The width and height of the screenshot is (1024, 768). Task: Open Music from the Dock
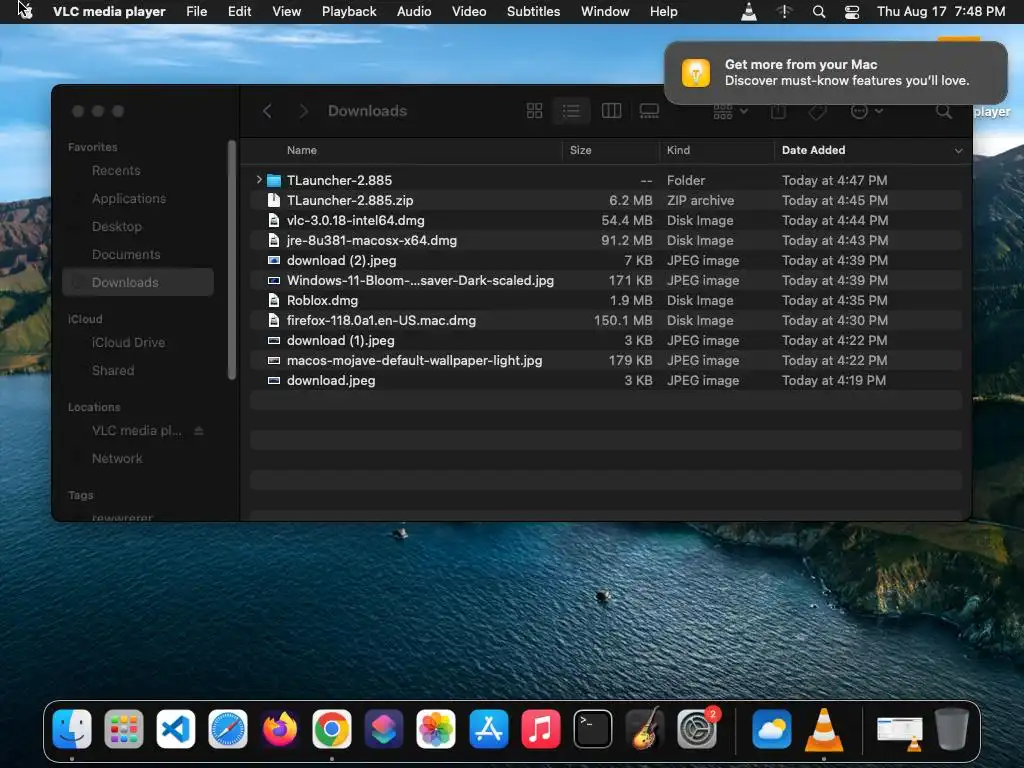(x=541, y=728)
